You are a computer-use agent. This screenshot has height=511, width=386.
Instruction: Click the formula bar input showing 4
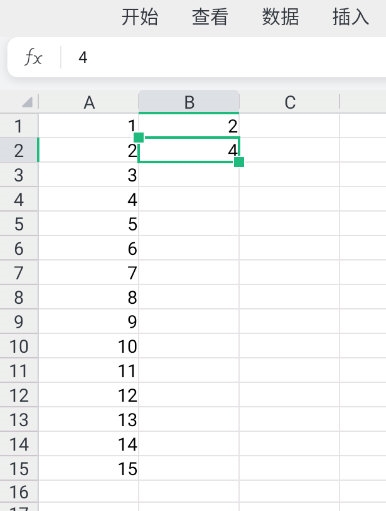223,58
